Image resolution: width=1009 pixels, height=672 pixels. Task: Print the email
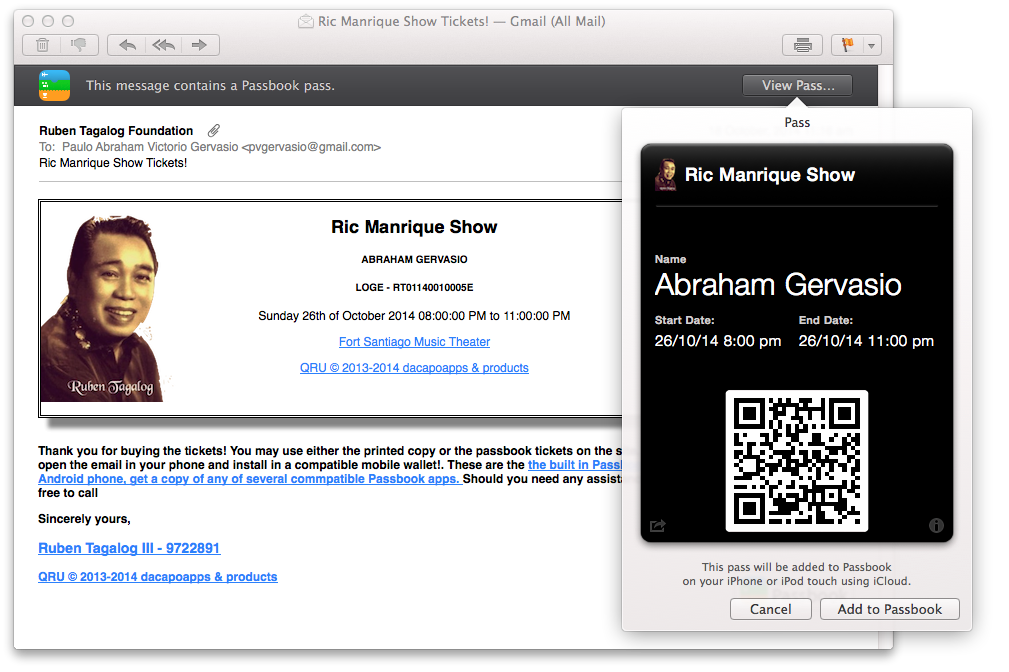(x=802, y=45)
